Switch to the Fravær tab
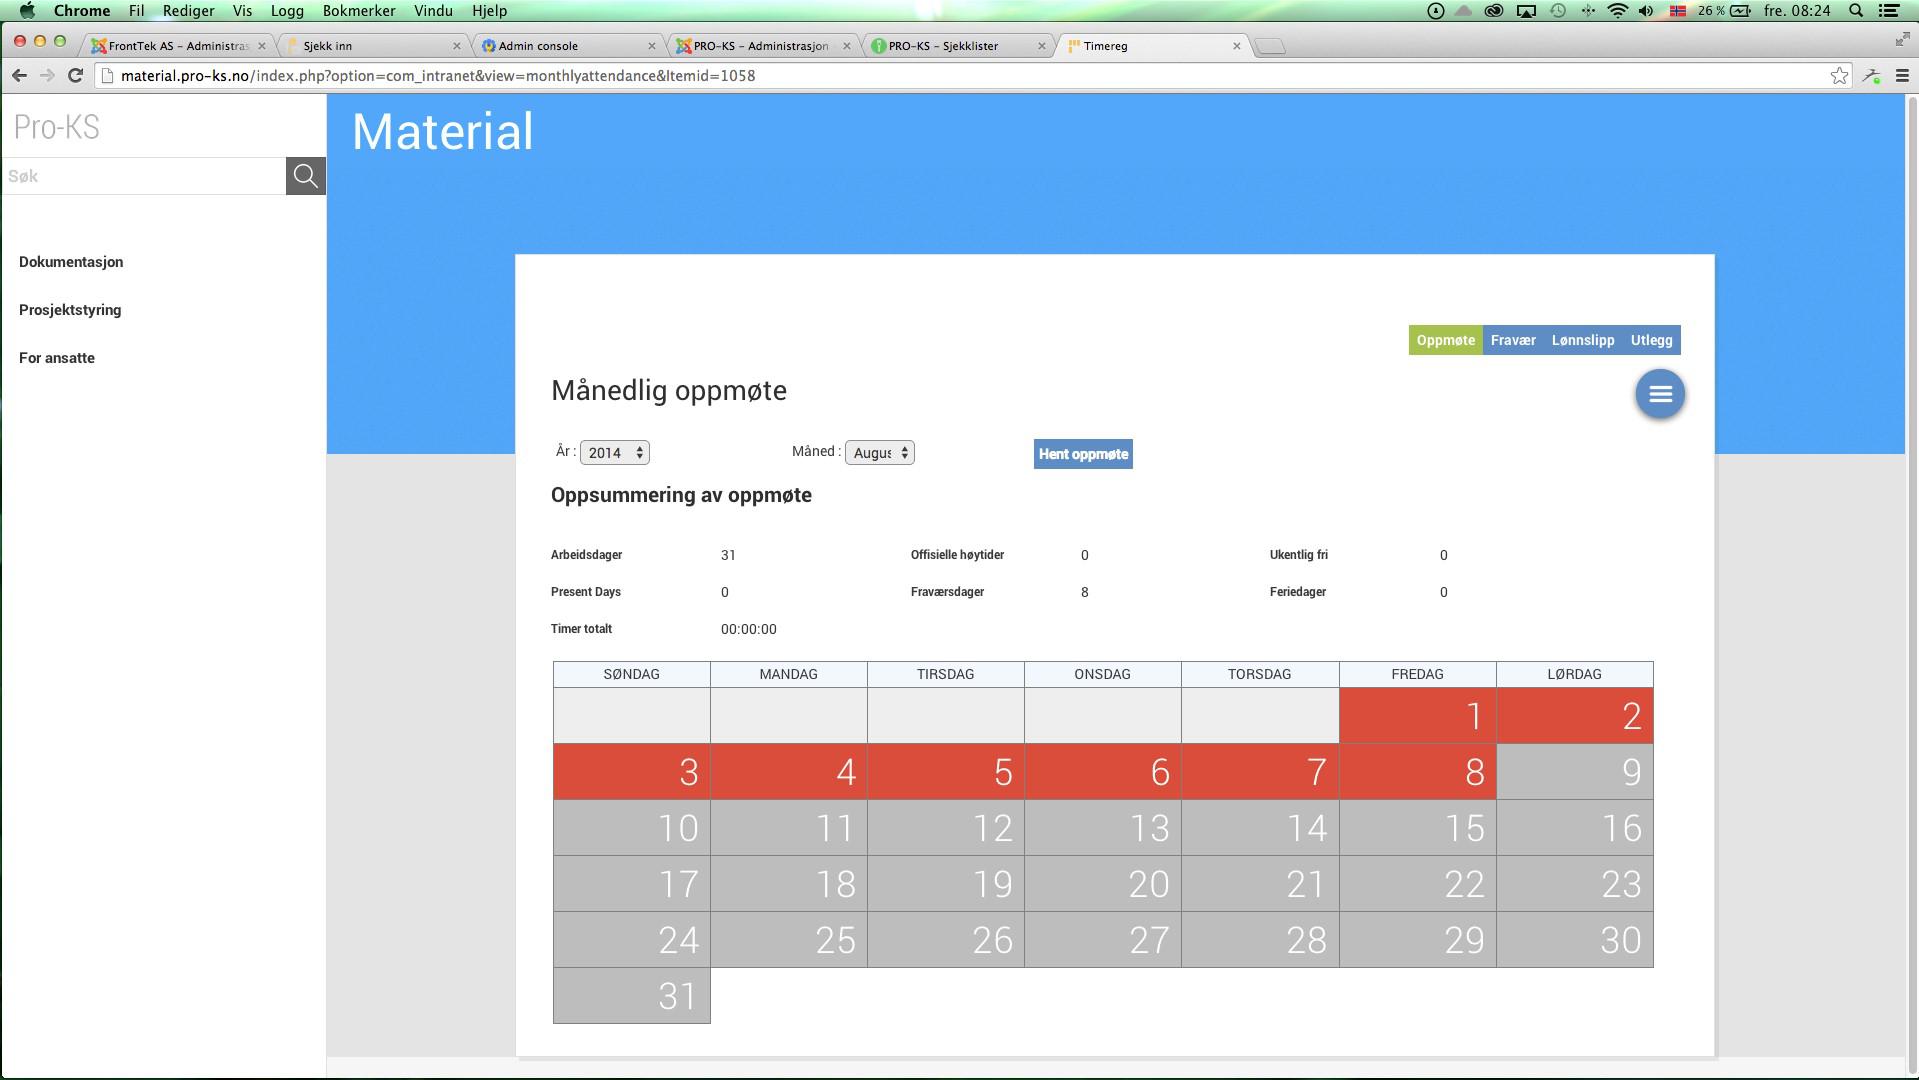 (x=1512, y=340)
